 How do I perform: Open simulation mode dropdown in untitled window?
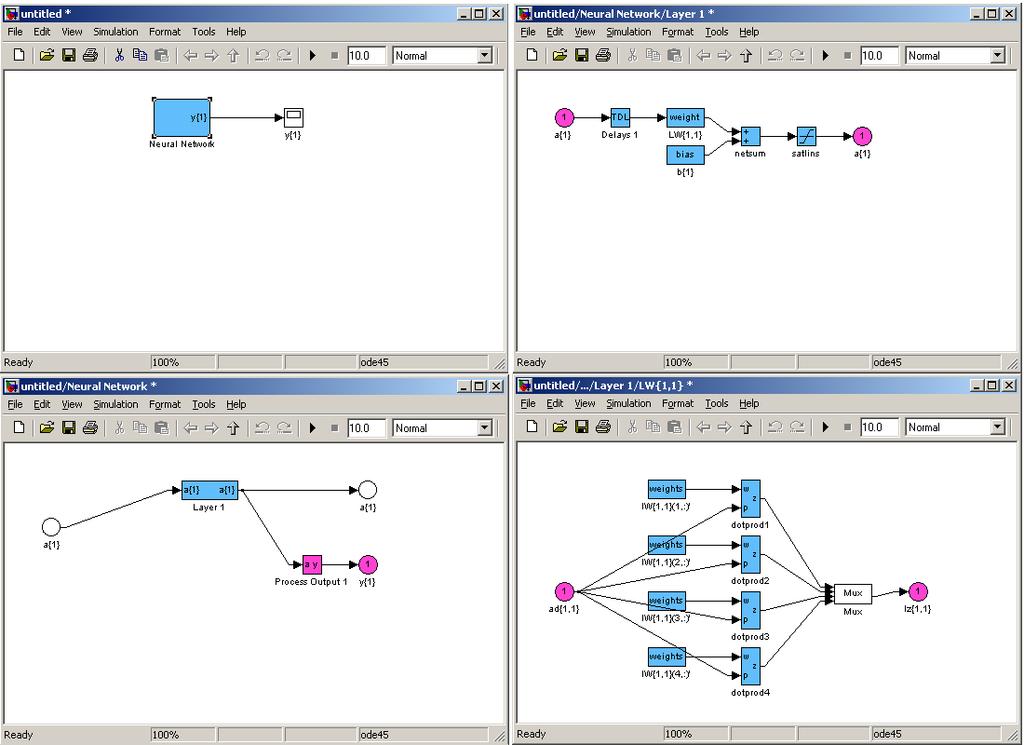pyautogui.click(x=485, y=56)
